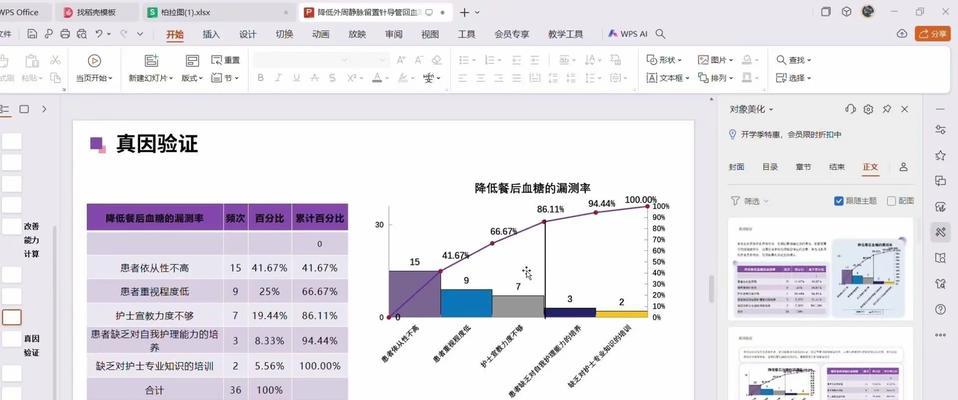Open the 查找 find dropdown
Screen dimensions: 958x400
pyautogui.click(x=794, y=60)
